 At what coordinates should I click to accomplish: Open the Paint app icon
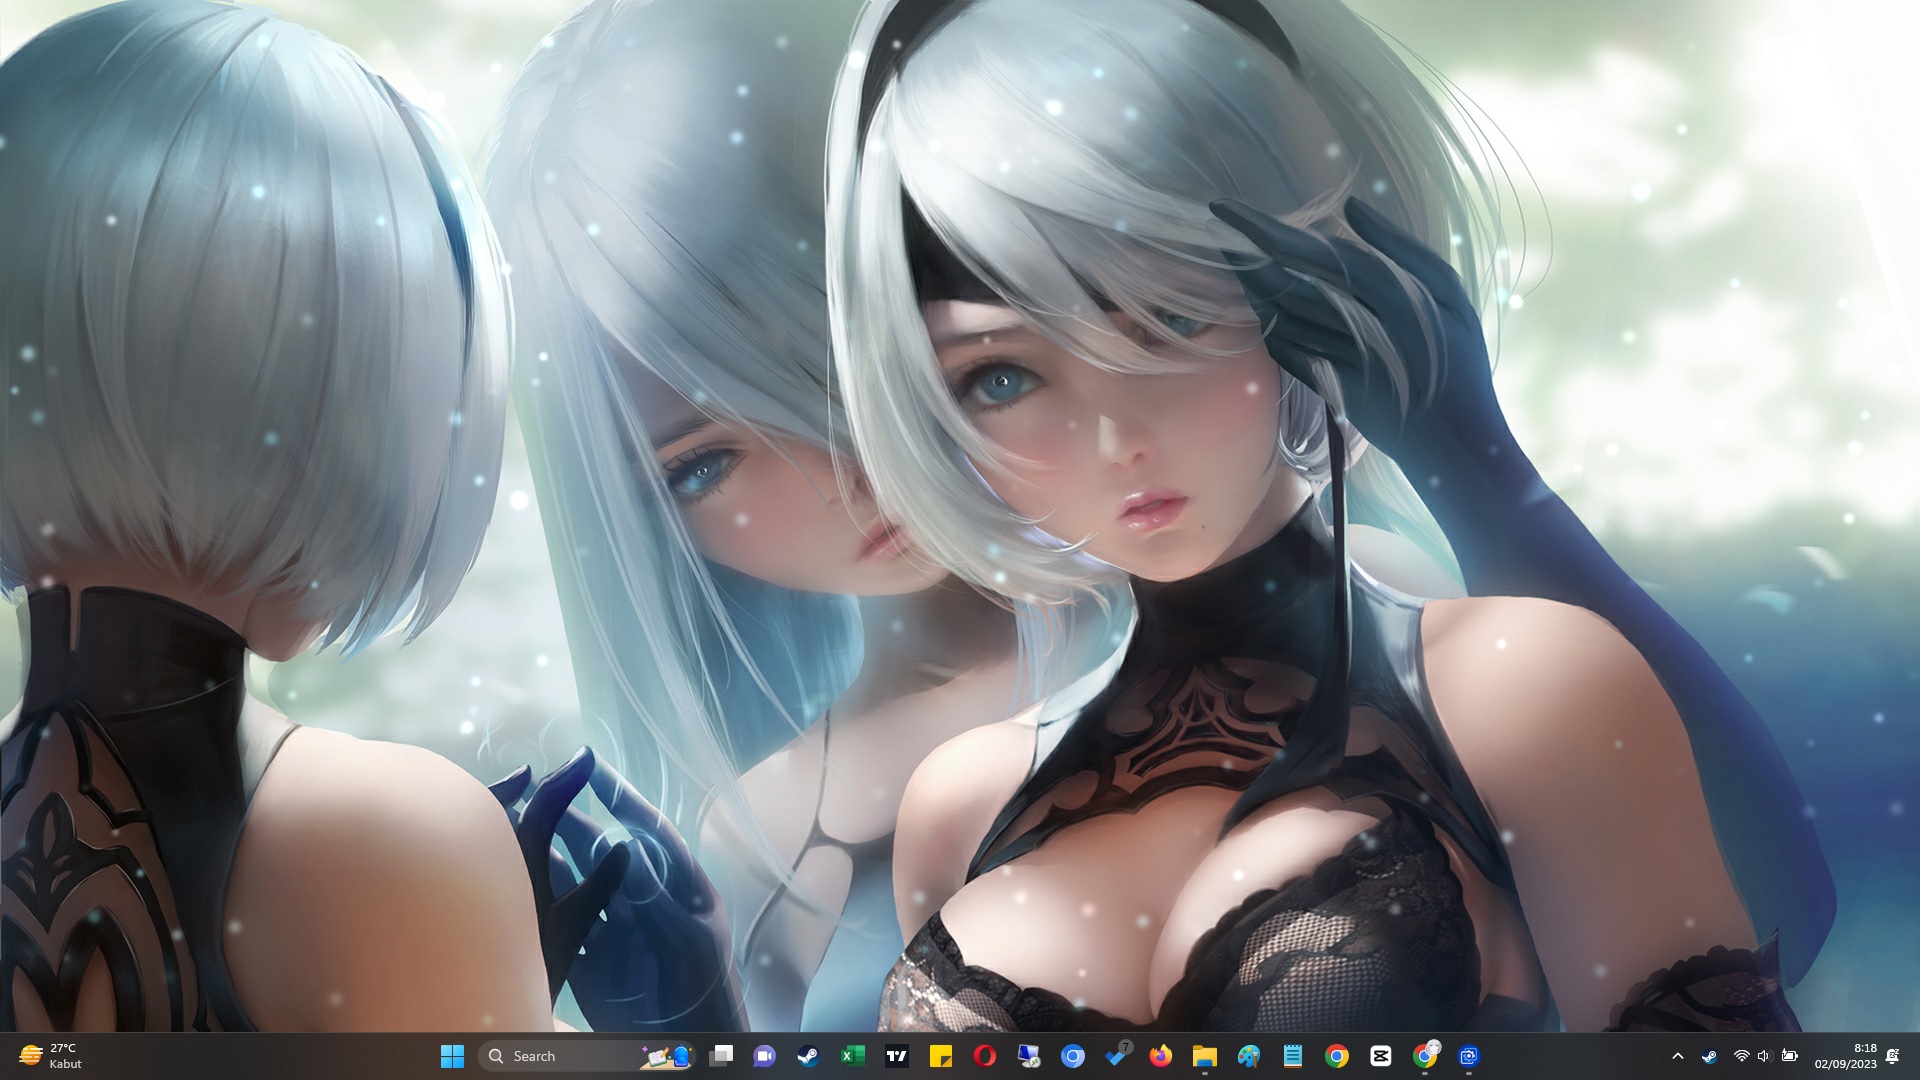tap(1248, 1056)
